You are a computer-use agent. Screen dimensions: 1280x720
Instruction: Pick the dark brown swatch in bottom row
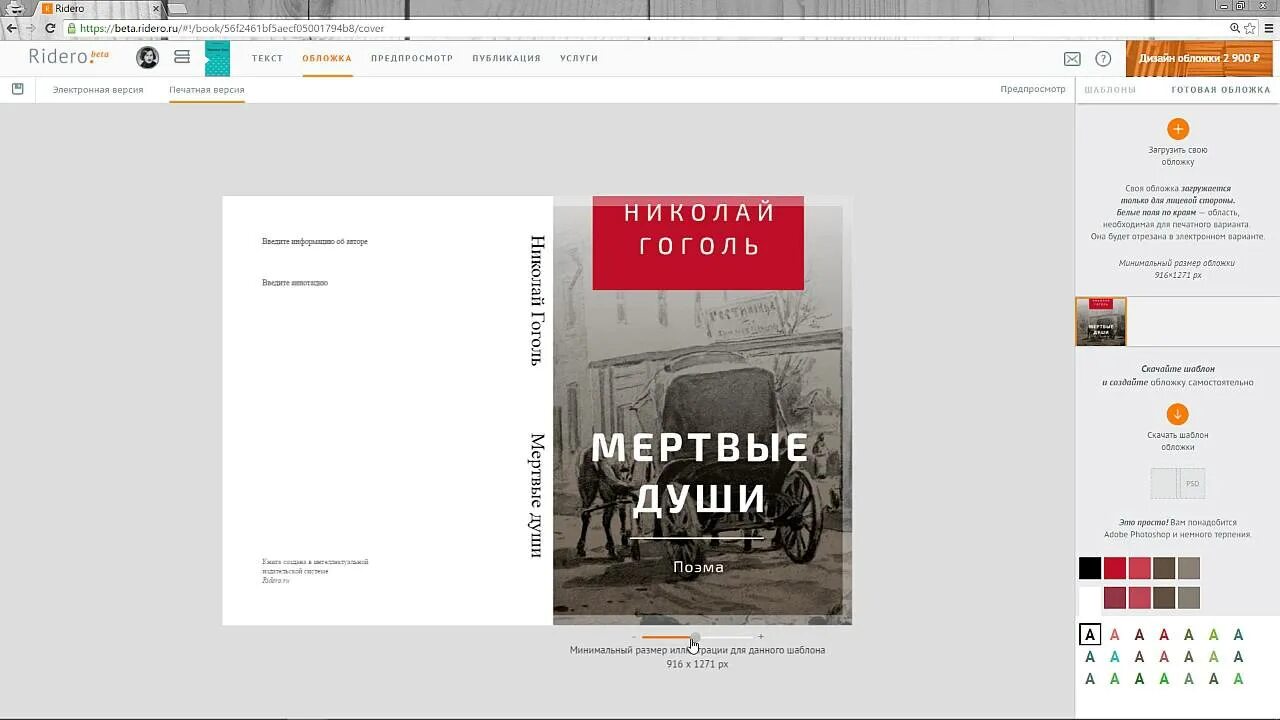1164,598
